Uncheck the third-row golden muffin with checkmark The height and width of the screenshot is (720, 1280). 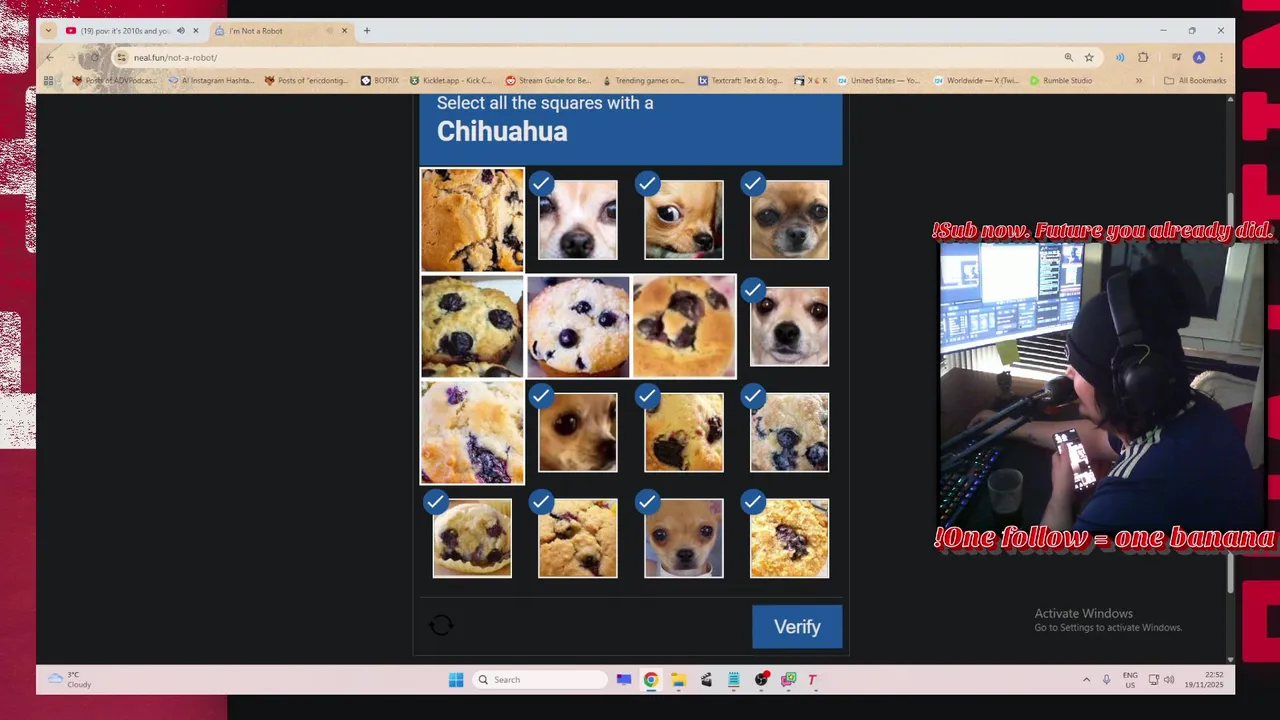[x=684, y=432]
